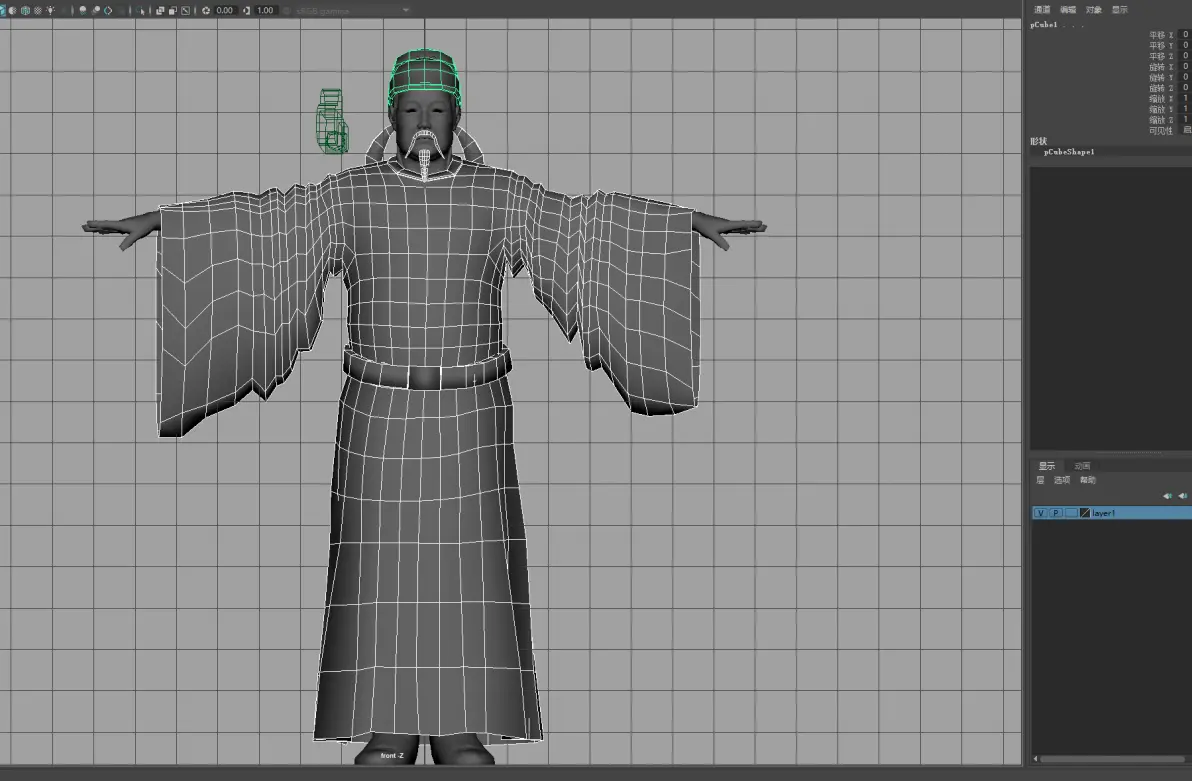Viewport: 1192px width, 781px height.
Task: Click the exposure value field 0.00
Action: pos(225,11)
